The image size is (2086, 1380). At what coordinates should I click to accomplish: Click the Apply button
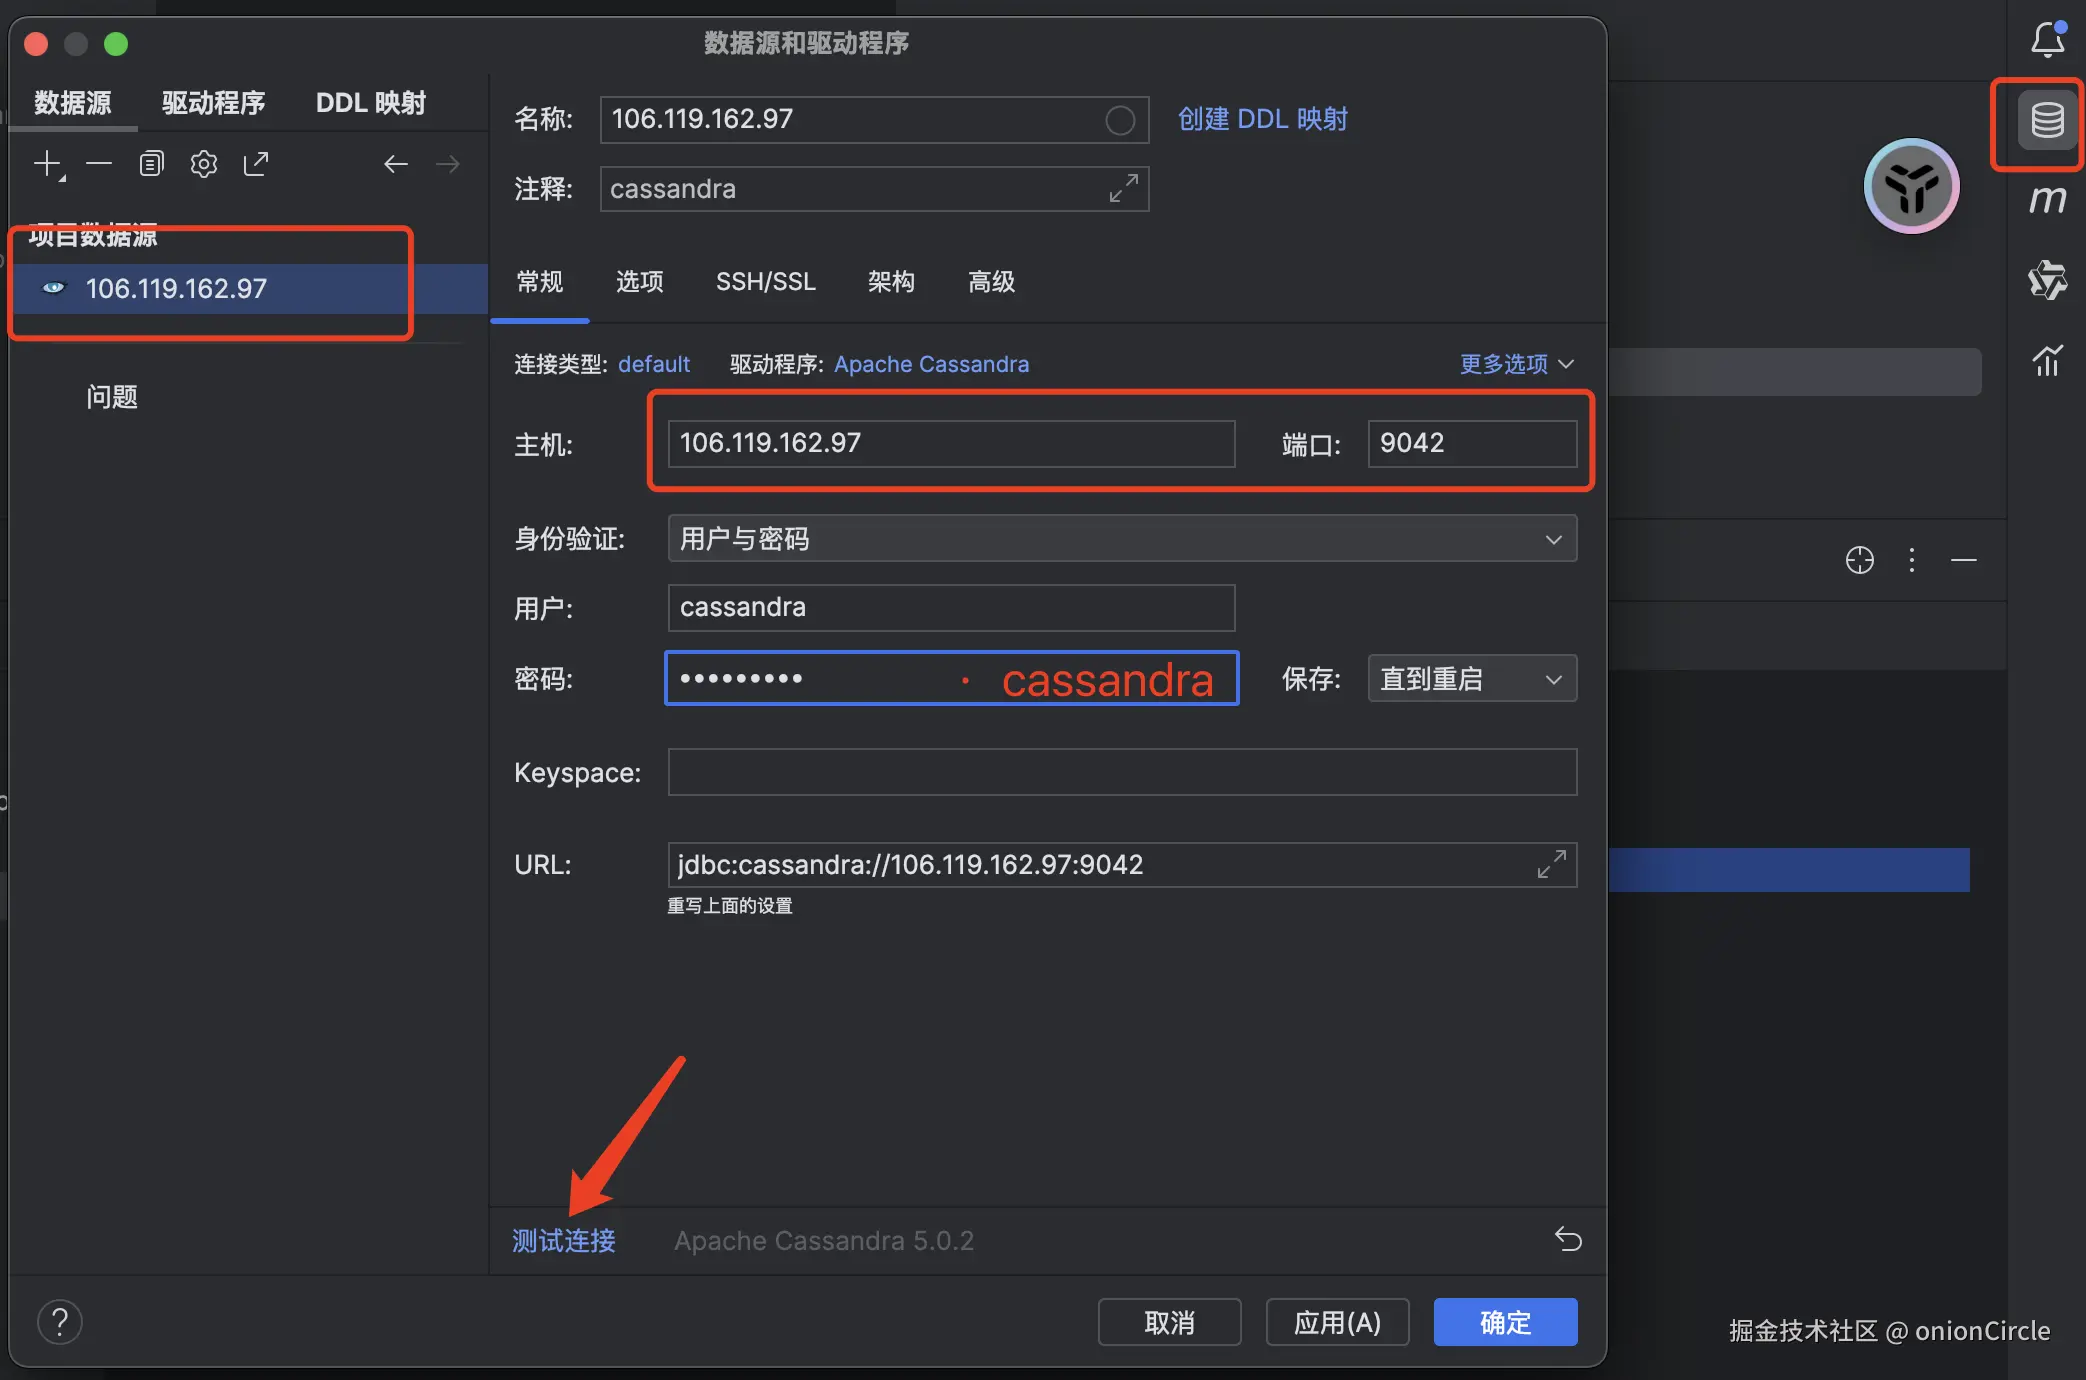tap(1337, 1323)
